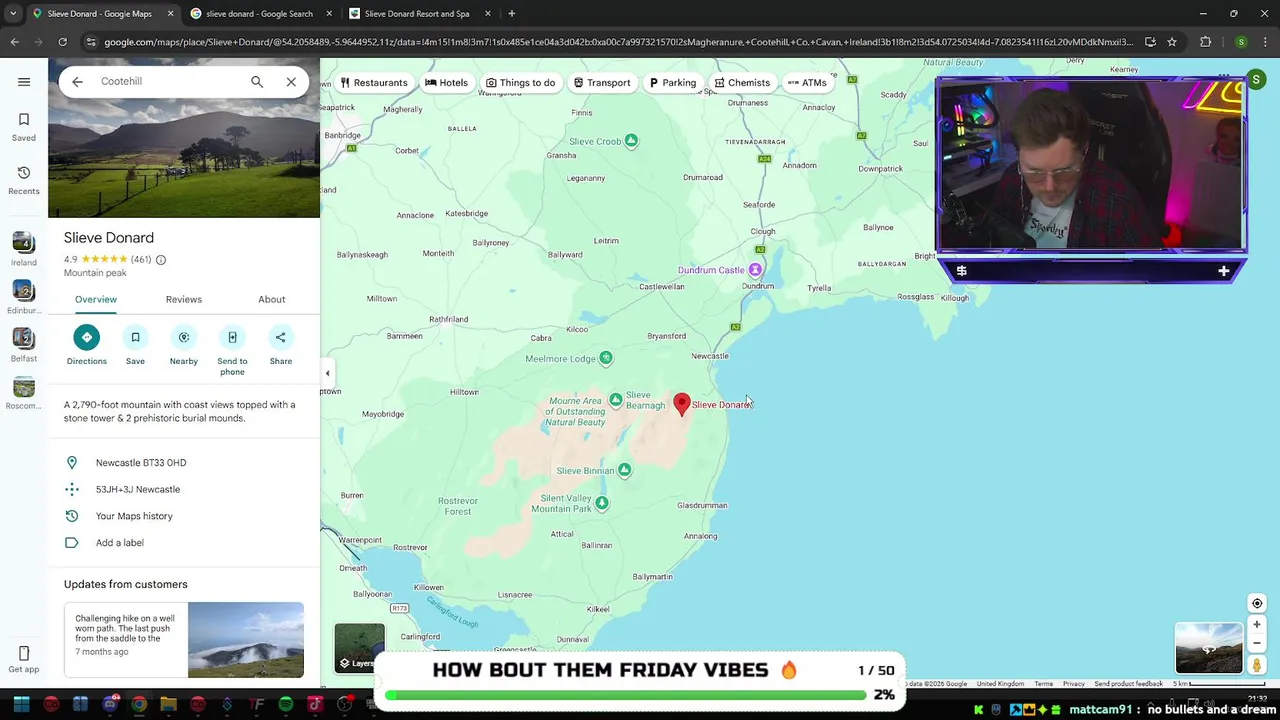This screenshot has width=1280, height=720.
Task: Select Silent Valley Mountain Park marker
Action: click(602, 503)
